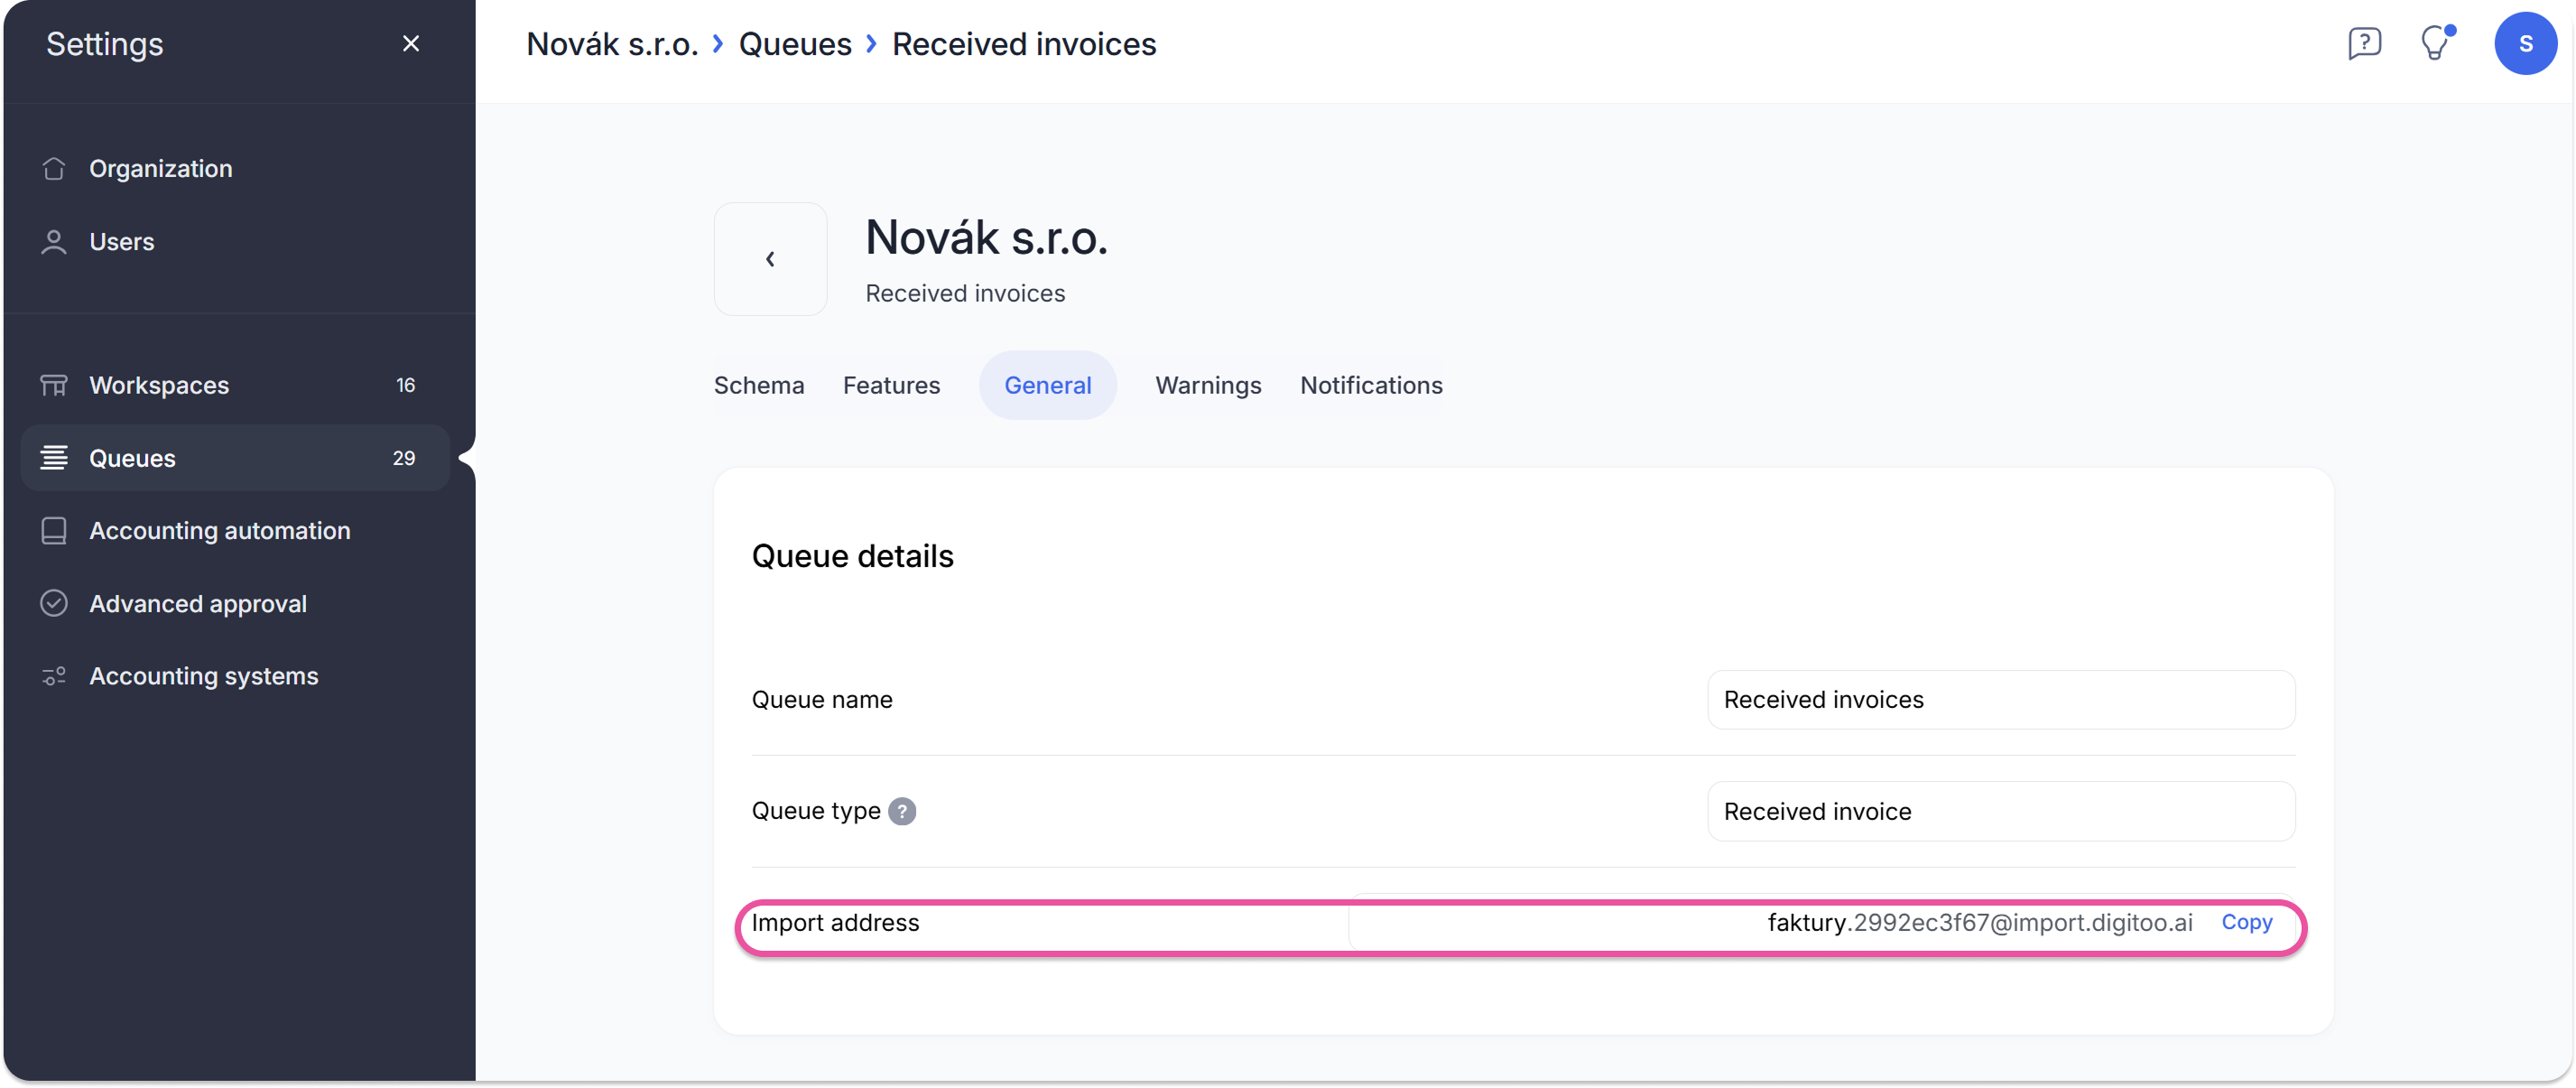The width and height of the screenshot is (2576, 1088).
Task: Click the Accounting automation book icon
Action: coord(54,531)
